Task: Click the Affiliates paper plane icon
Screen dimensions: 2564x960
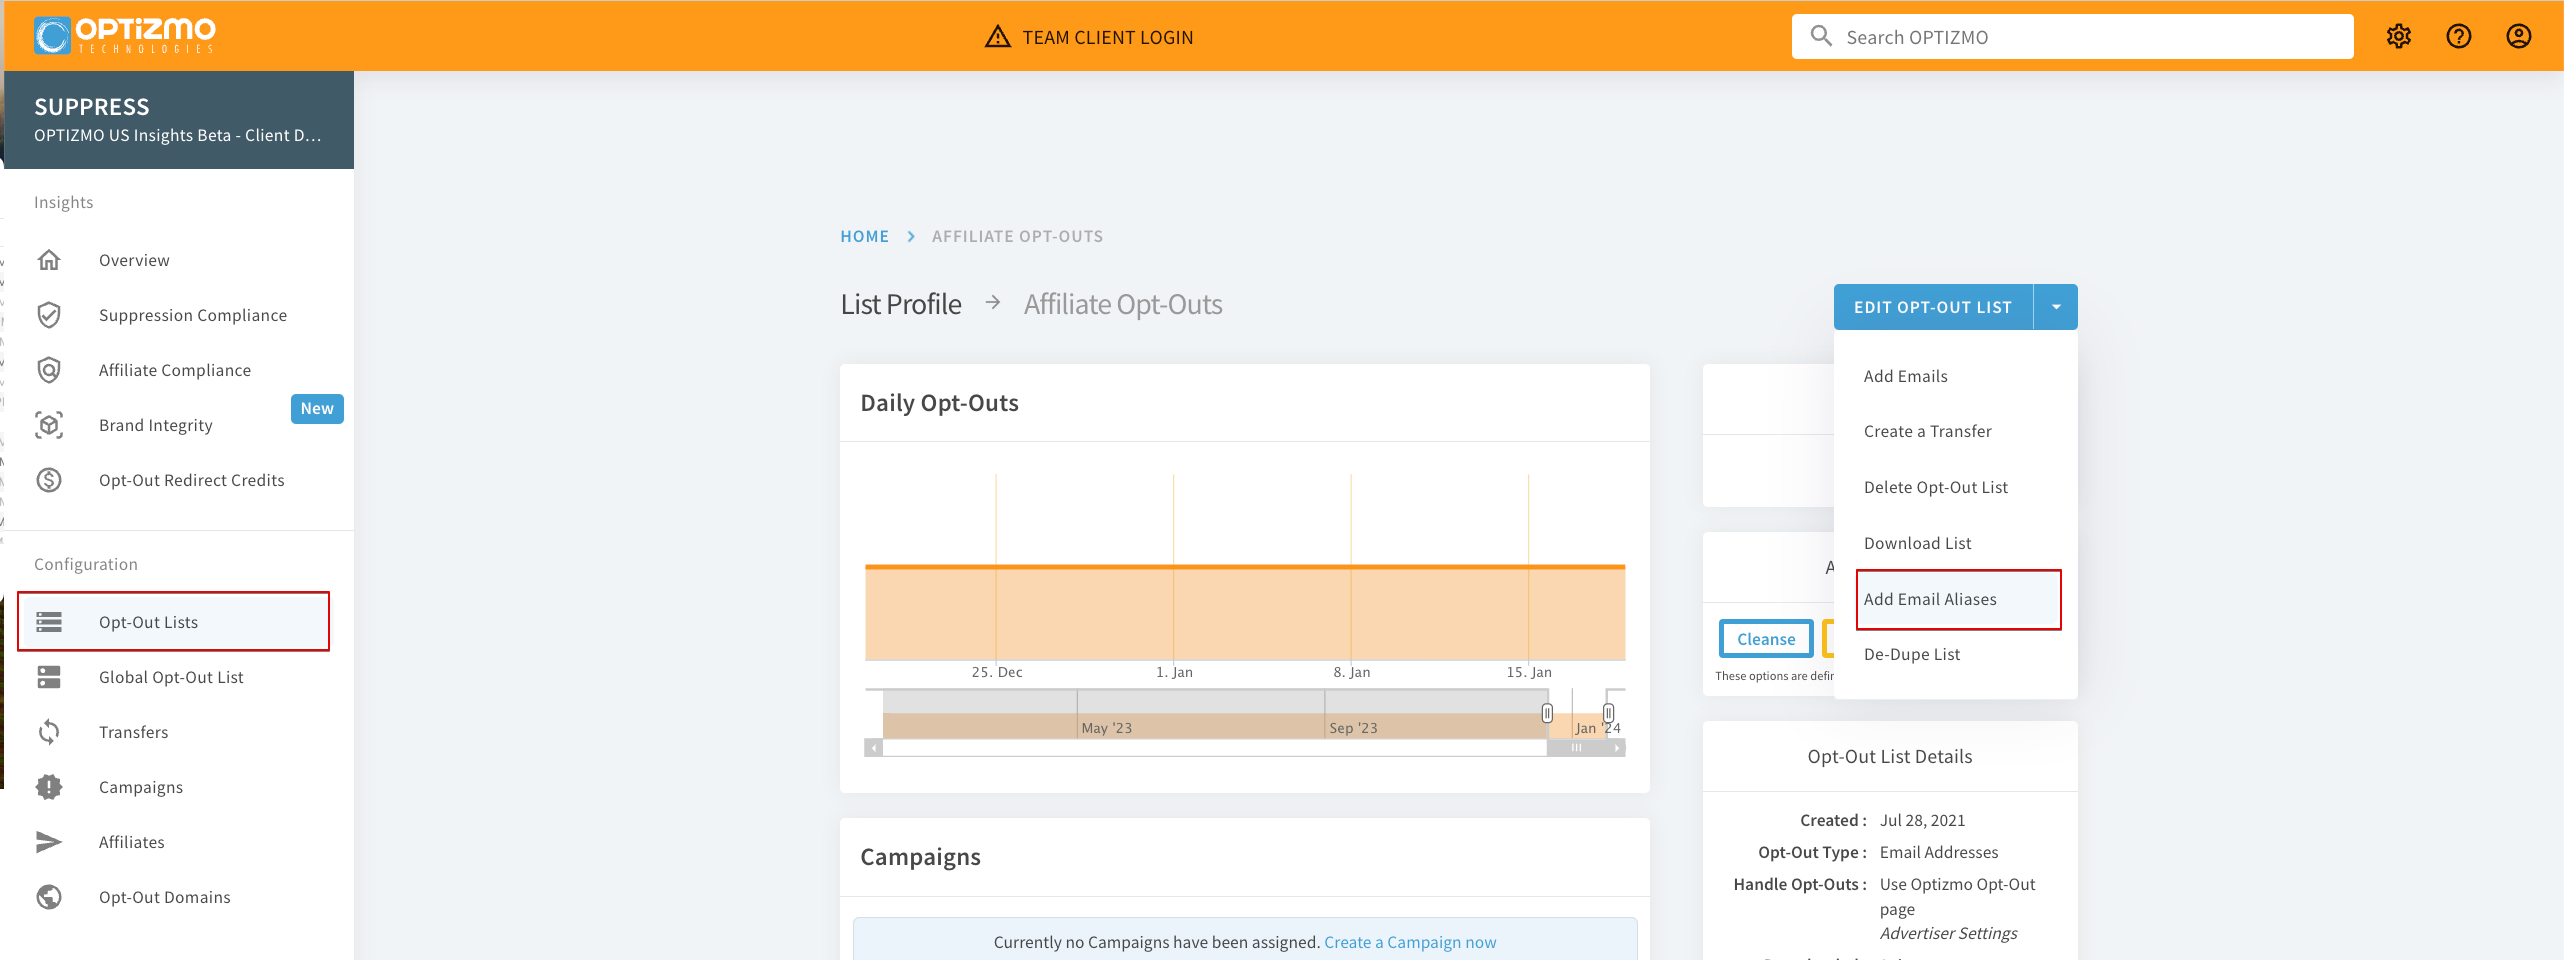Action: click(x=49, y=842)
